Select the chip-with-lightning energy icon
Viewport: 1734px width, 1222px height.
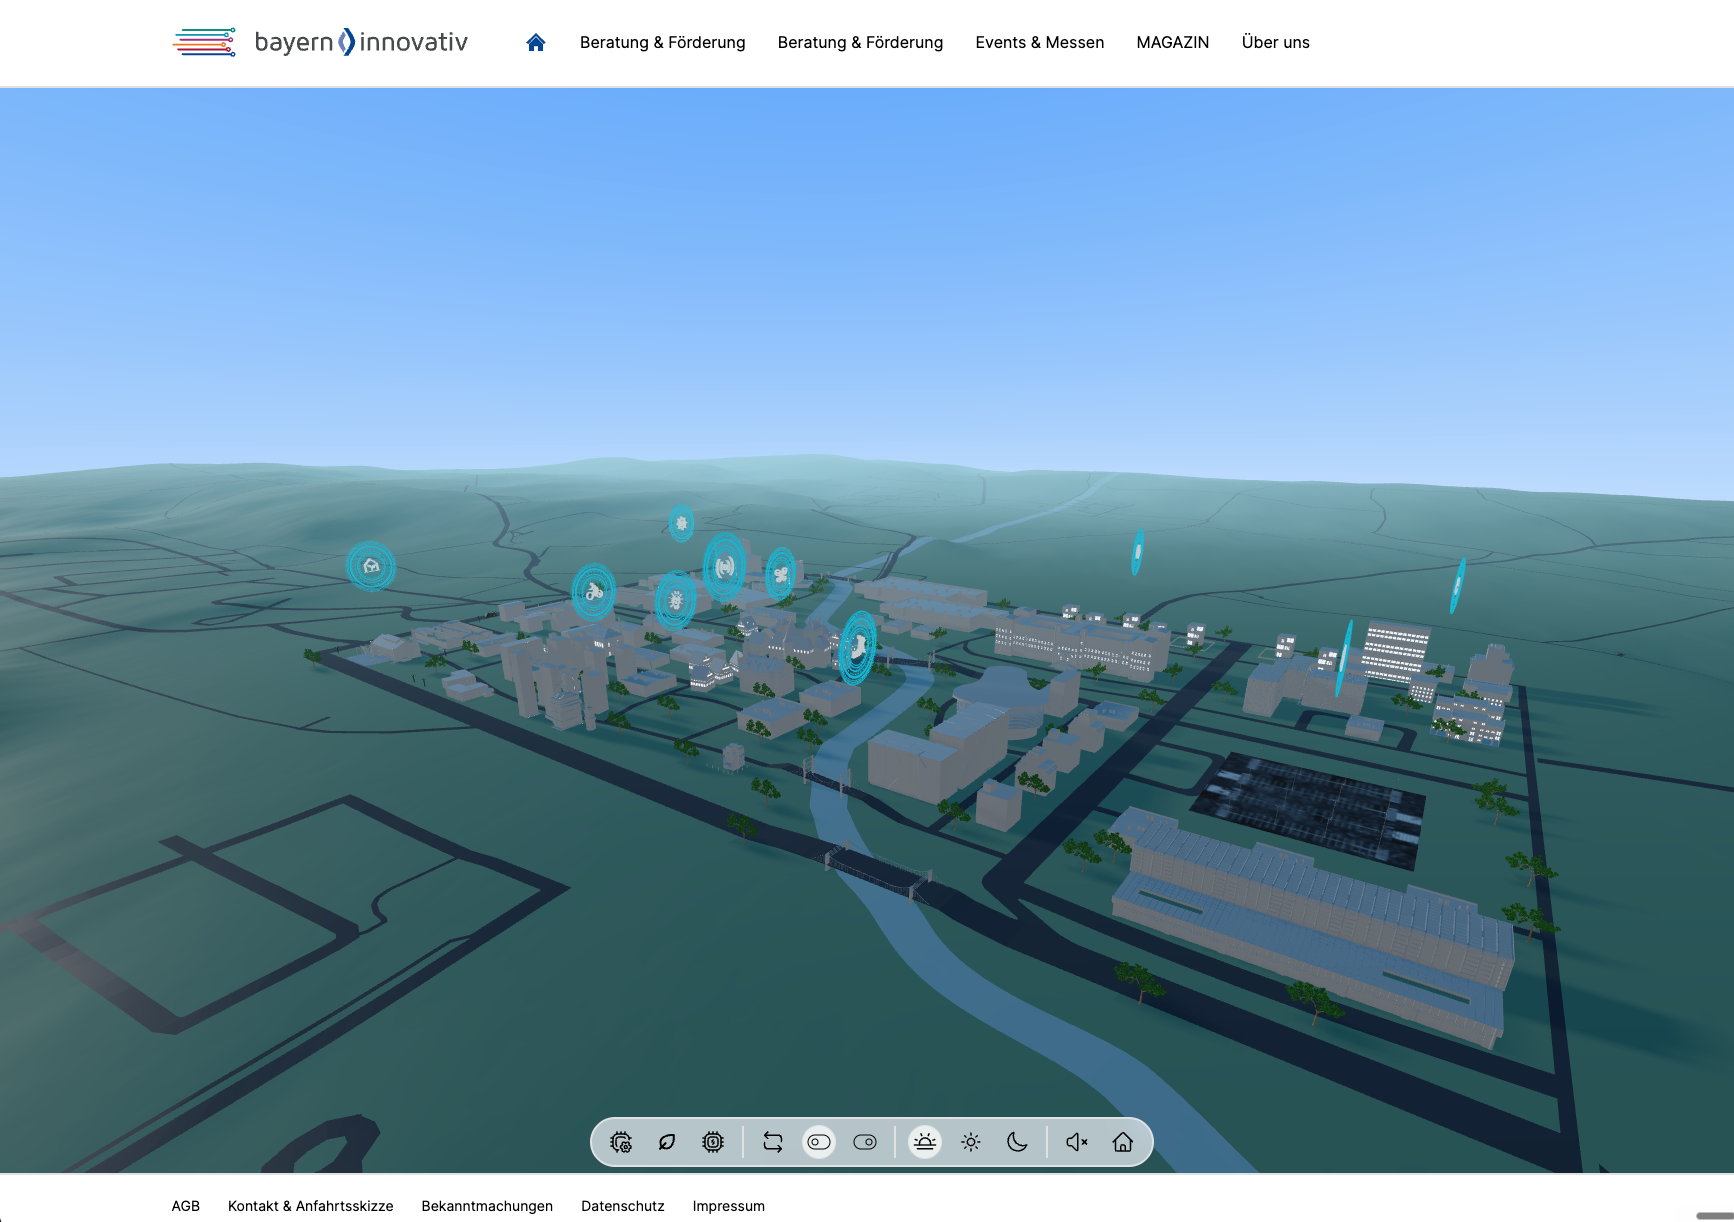(x=713, y=1142)
